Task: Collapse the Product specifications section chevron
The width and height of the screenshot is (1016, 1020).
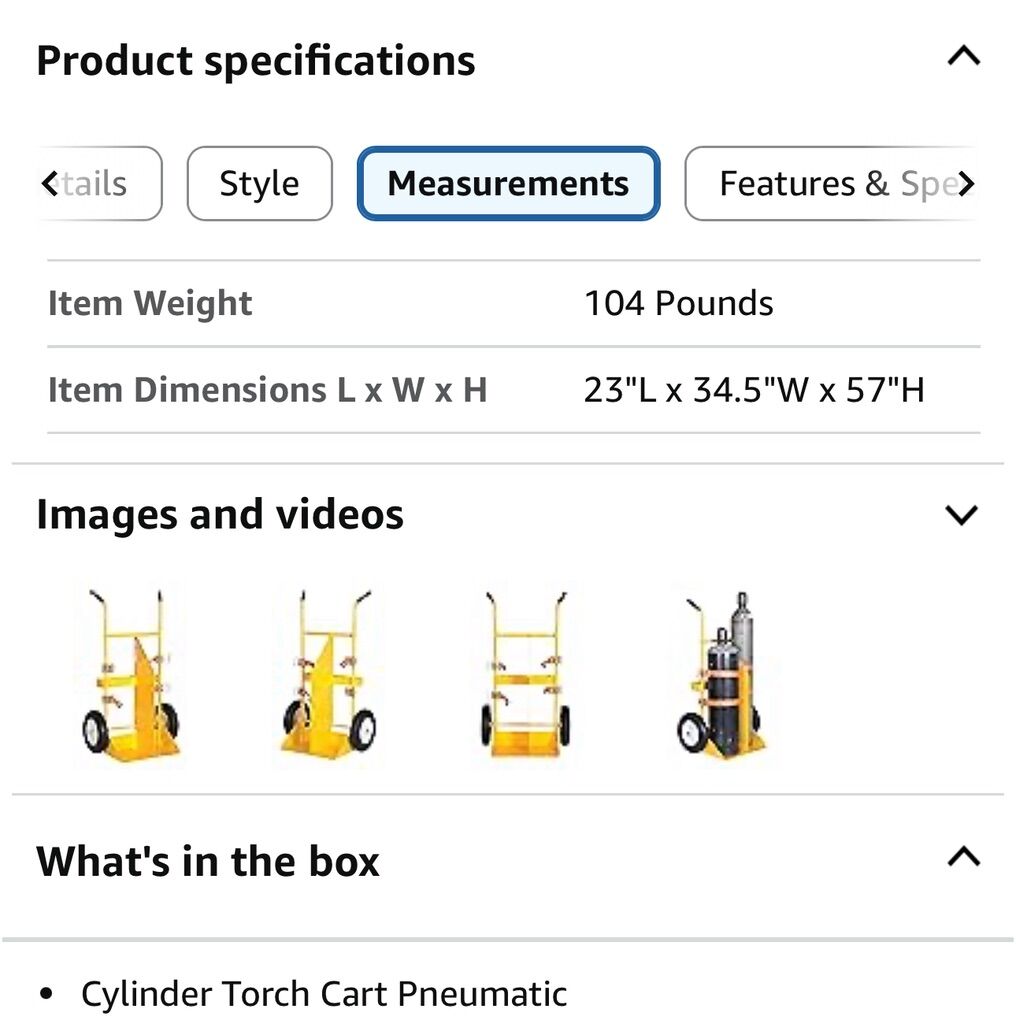Action: (x=962, y=57)
